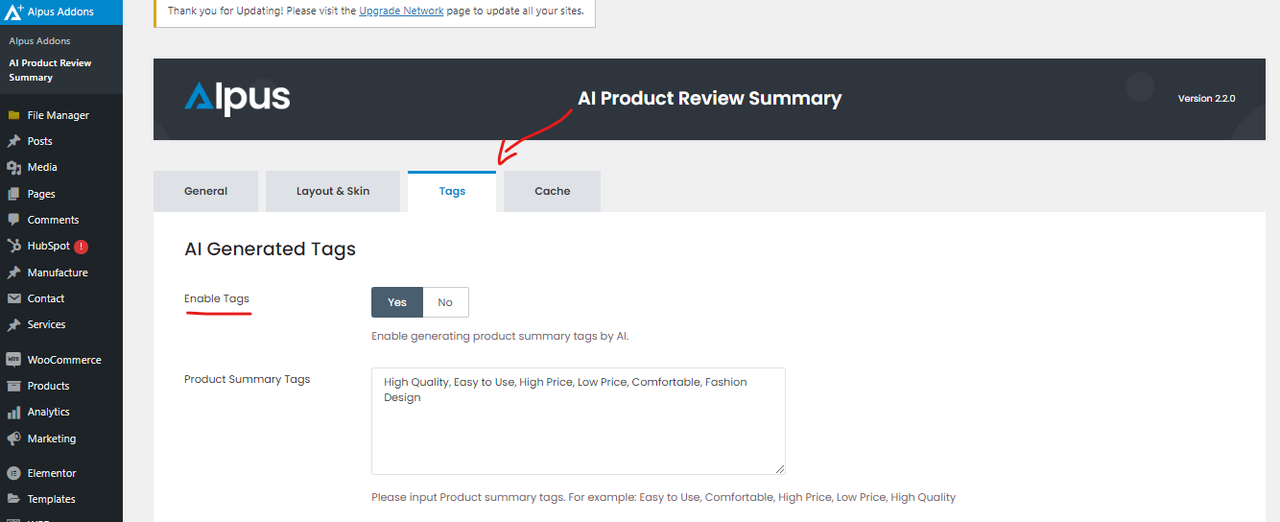Click the 'Enable generating product summary tags' description

pyautogui.click(x=500, y=336)
